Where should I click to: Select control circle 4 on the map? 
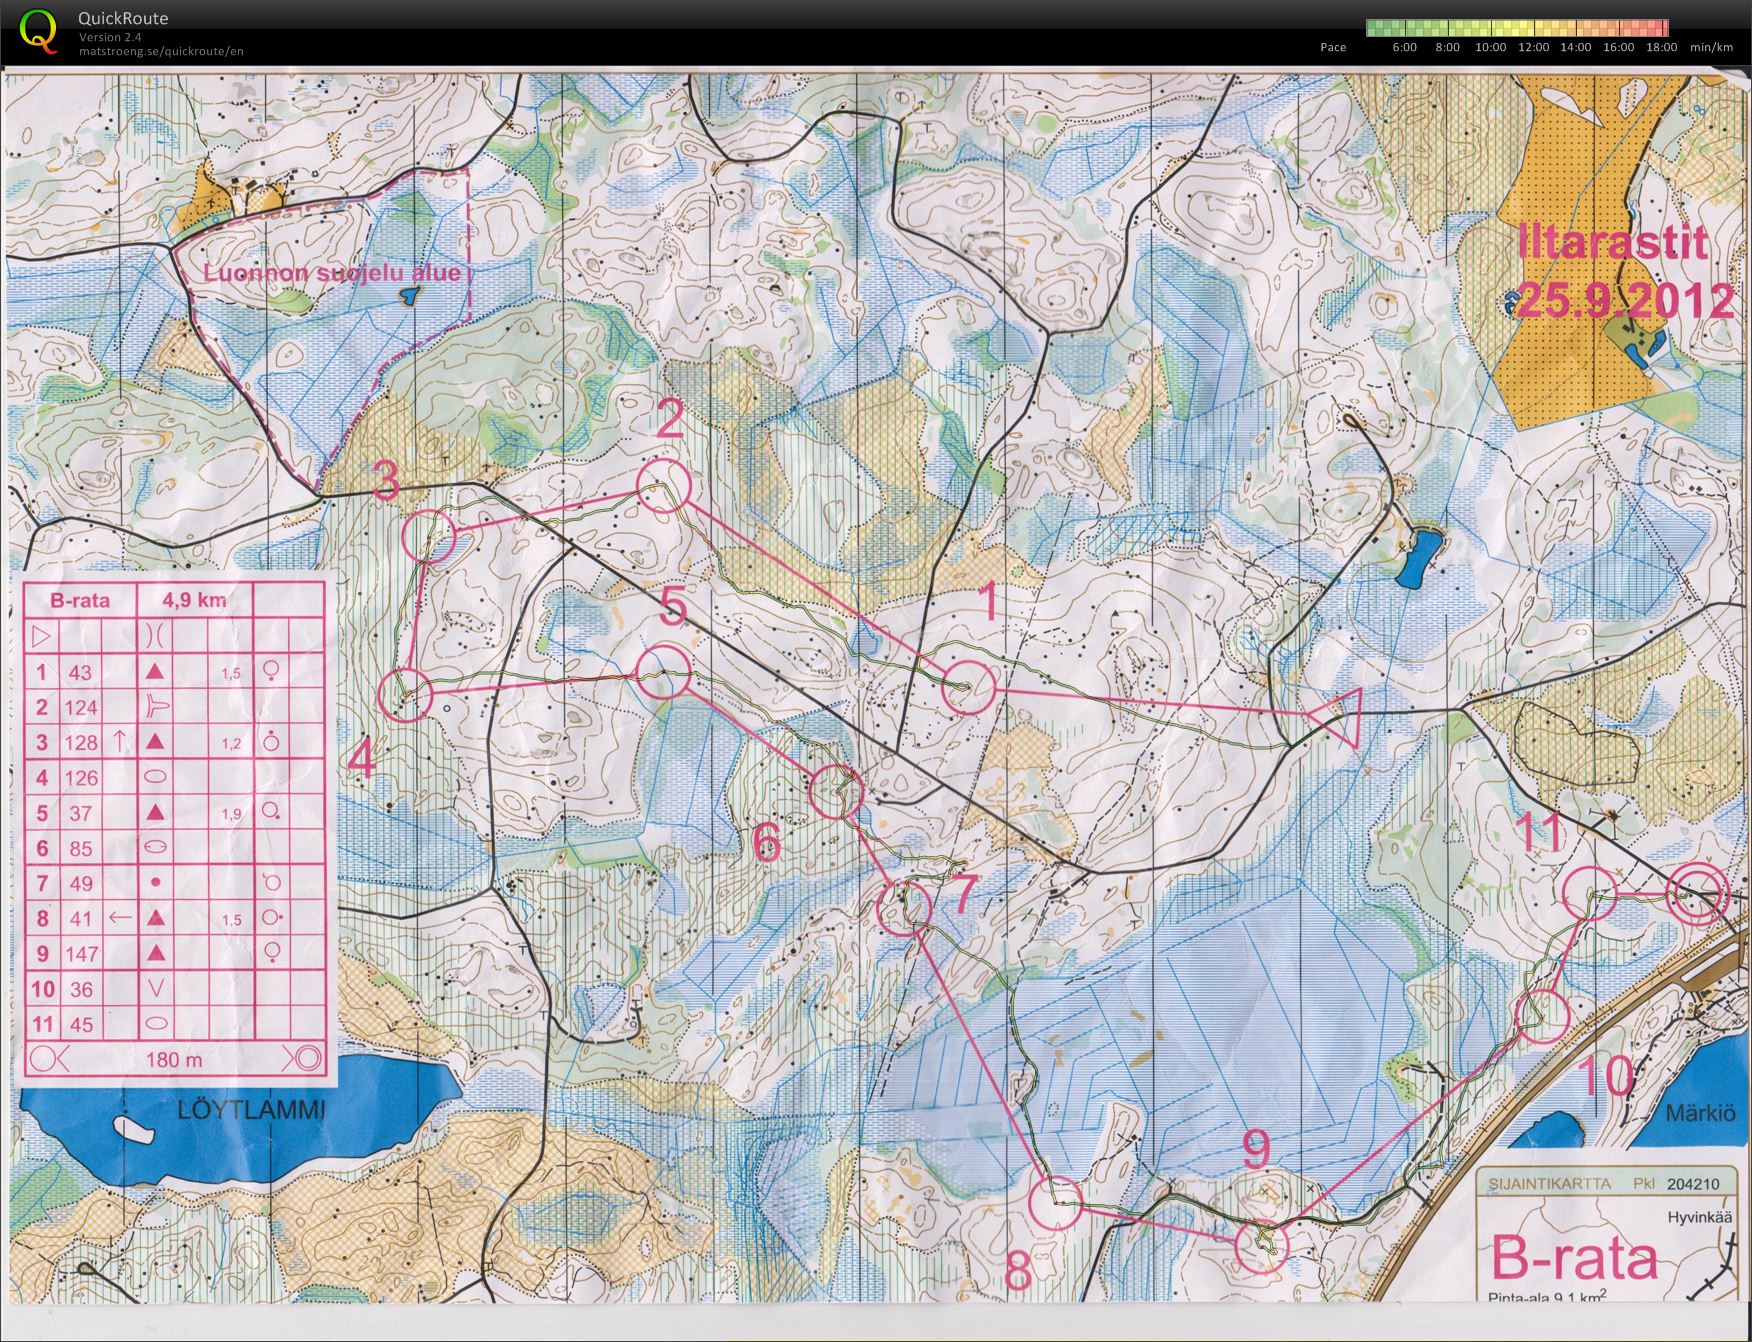405,694
